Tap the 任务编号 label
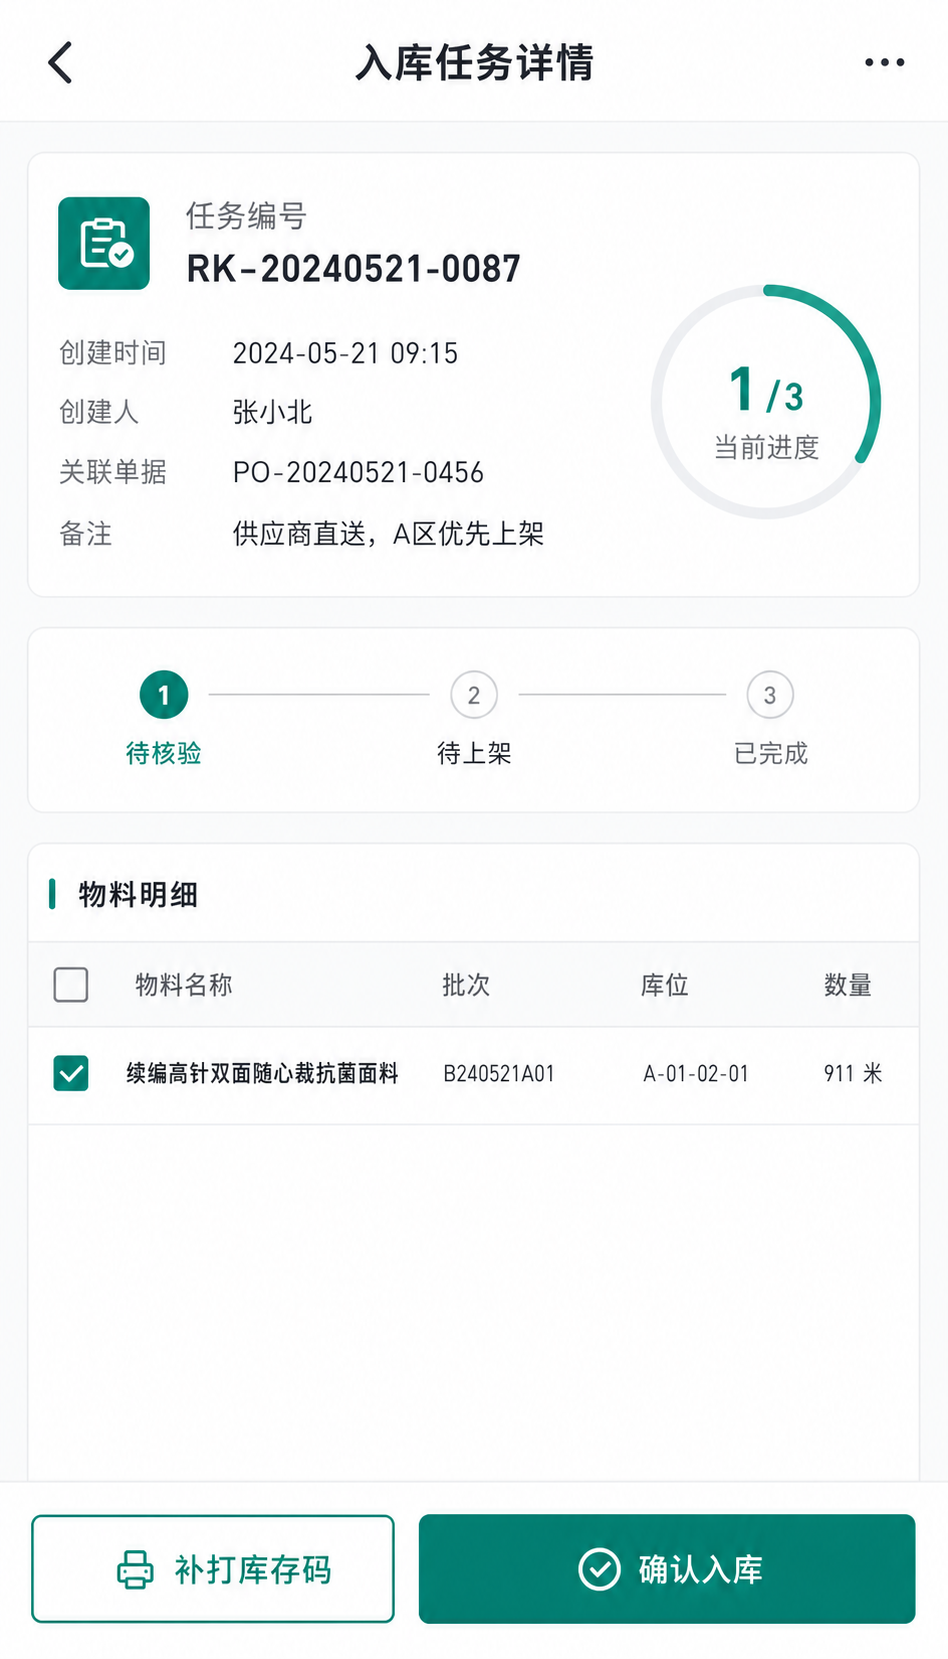Image resolution: width=948 pixels, height=1659 pixels. coord(246,215)
